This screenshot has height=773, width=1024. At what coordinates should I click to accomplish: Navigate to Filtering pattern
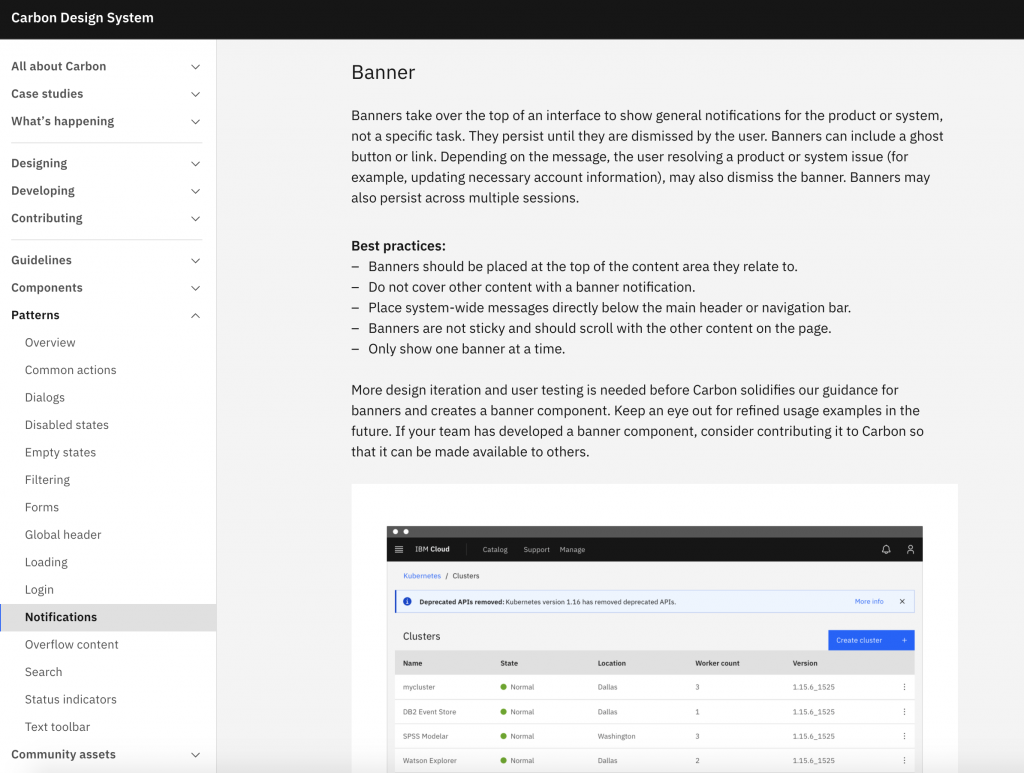coord(47,479)
